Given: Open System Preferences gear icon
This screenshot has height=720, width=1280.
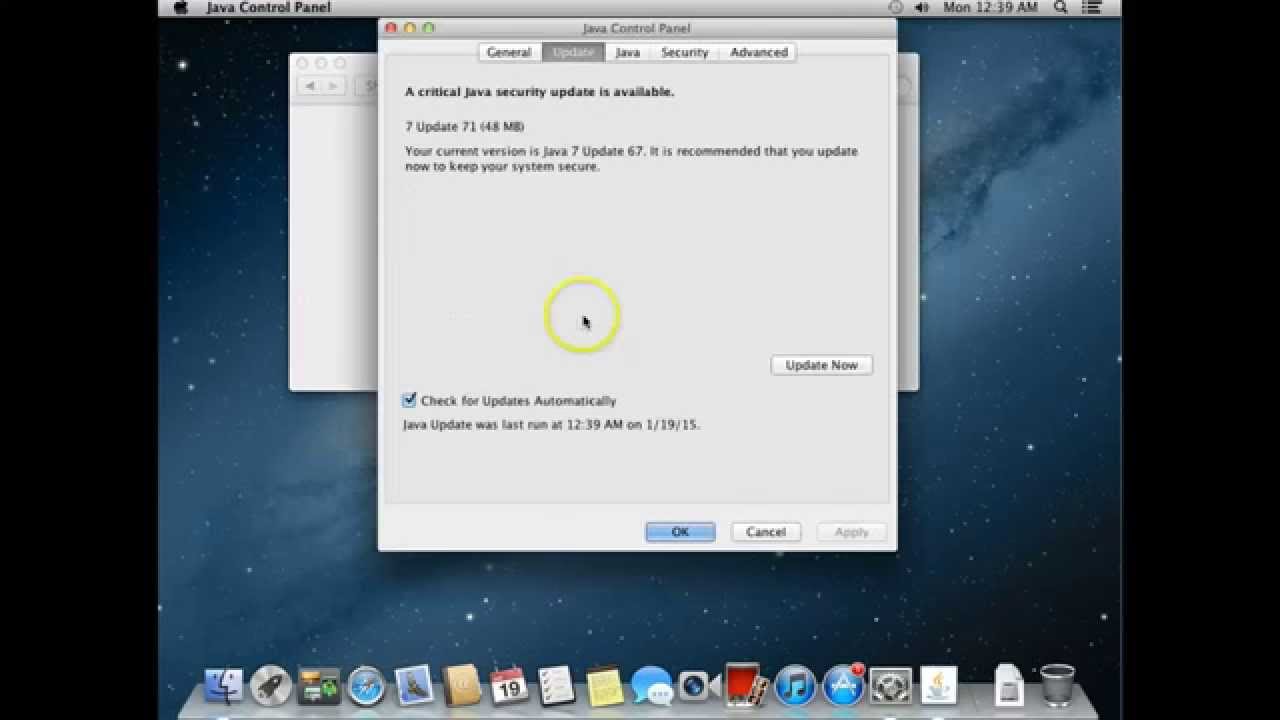Looking at the screenshot, I should coord(890,686).
